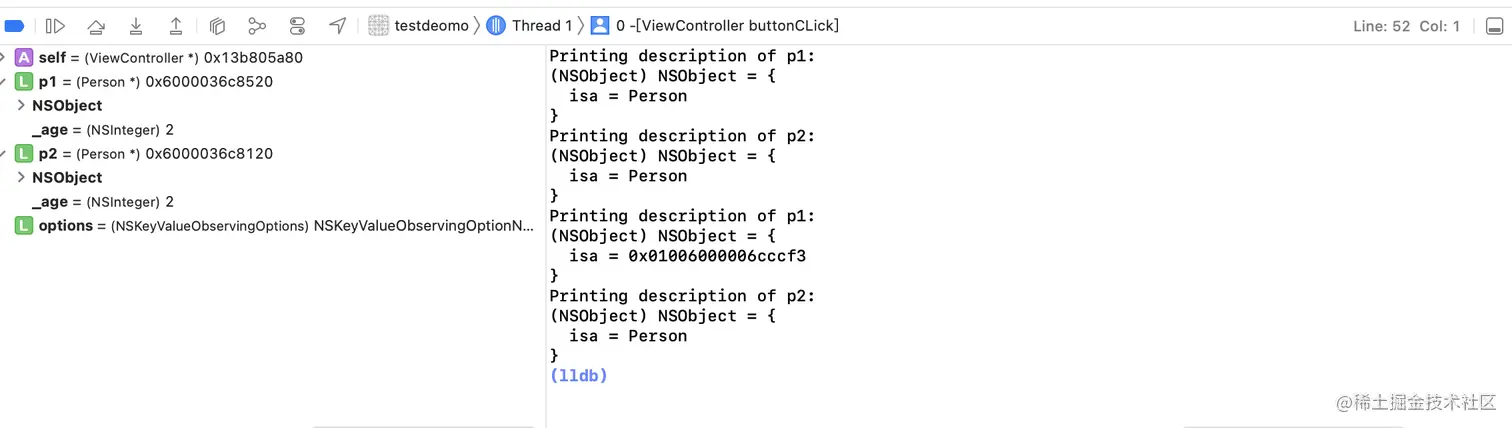Click the Step Out debug icon
This screenshot has height=428, width=1512.
tap(176, 26)
